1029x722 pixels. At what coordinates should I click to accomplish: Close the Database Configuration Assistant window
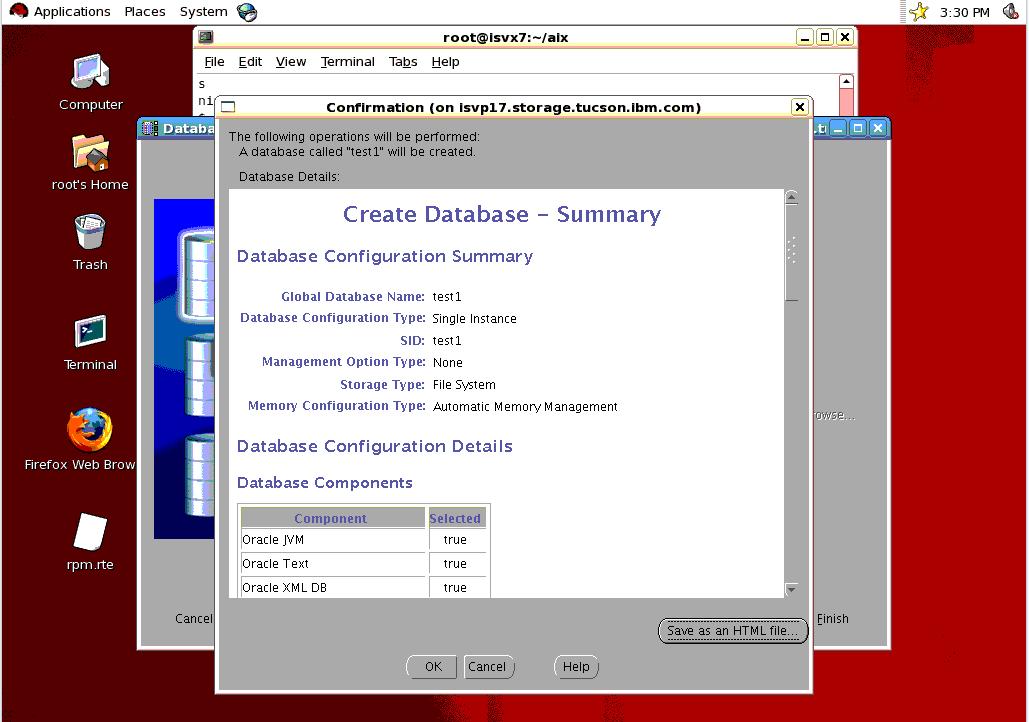[877, 128]
